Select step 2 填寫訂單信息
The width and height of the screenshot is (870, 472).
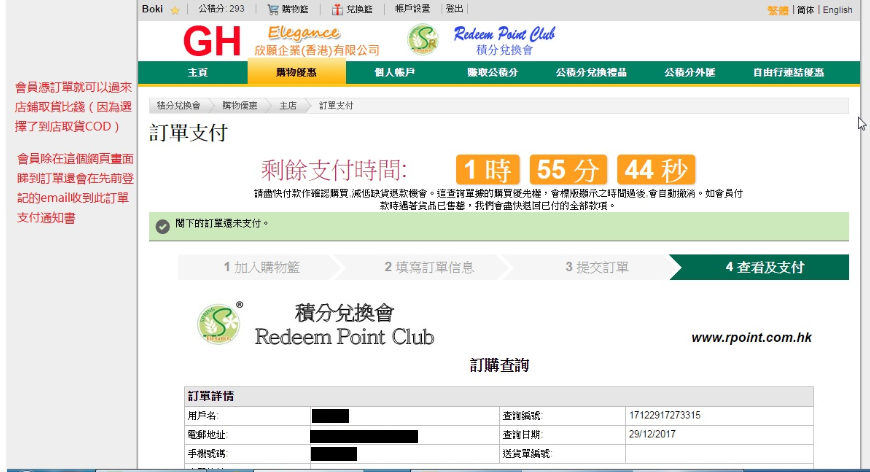(429, 267)
